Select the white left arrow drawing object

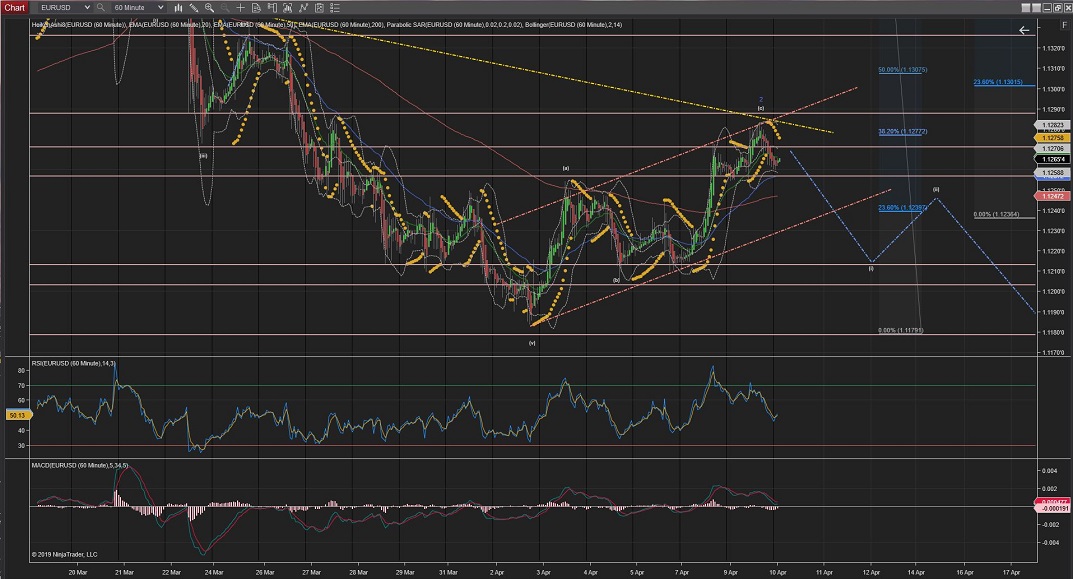click(x=1024, y=31)
